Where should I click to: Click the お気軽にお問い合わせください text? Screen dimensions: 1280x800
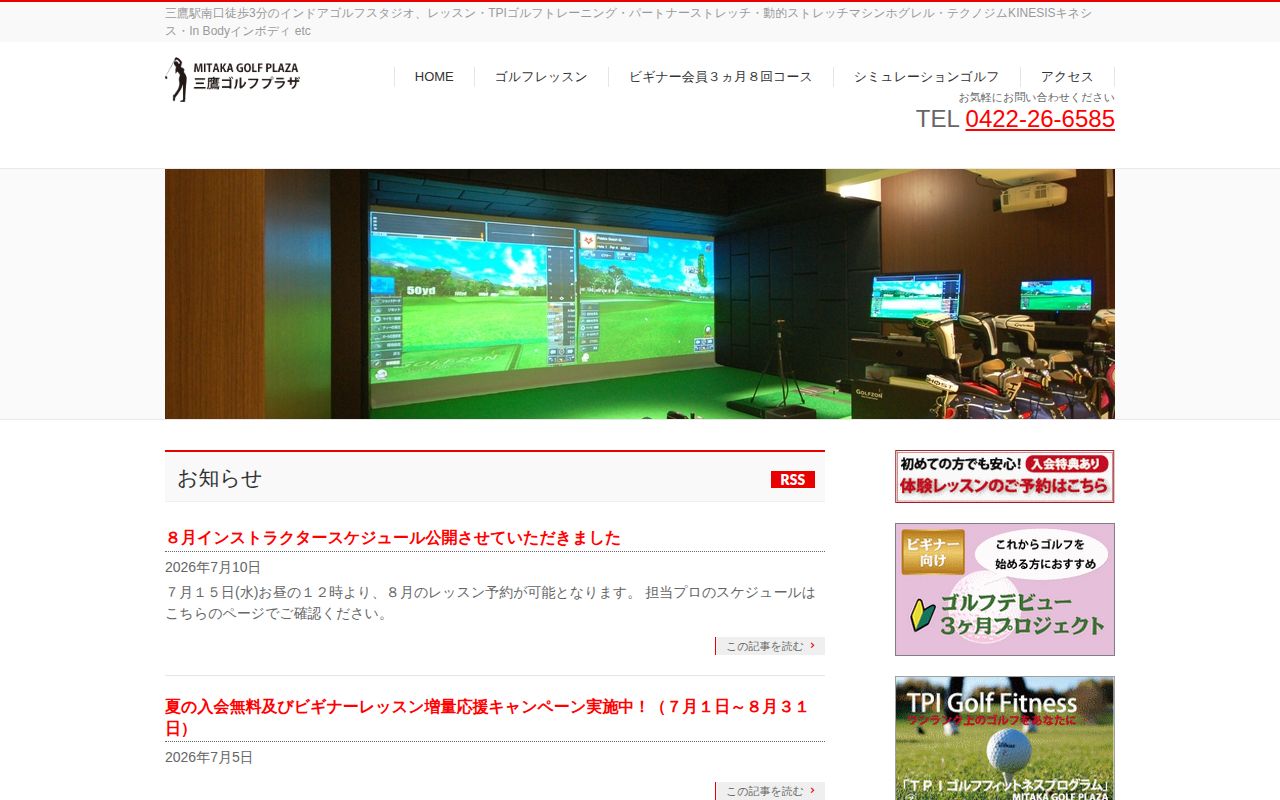coord(1036,97)
